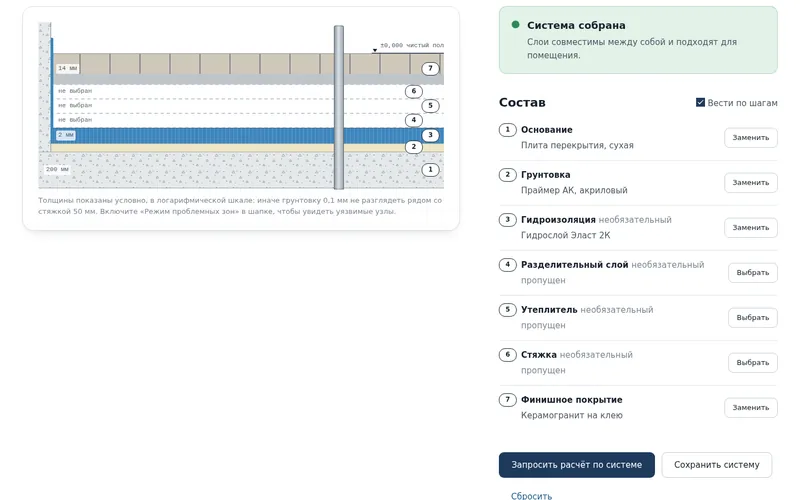Click the Сбросить link
800x500 pixels.
point(531,495)
